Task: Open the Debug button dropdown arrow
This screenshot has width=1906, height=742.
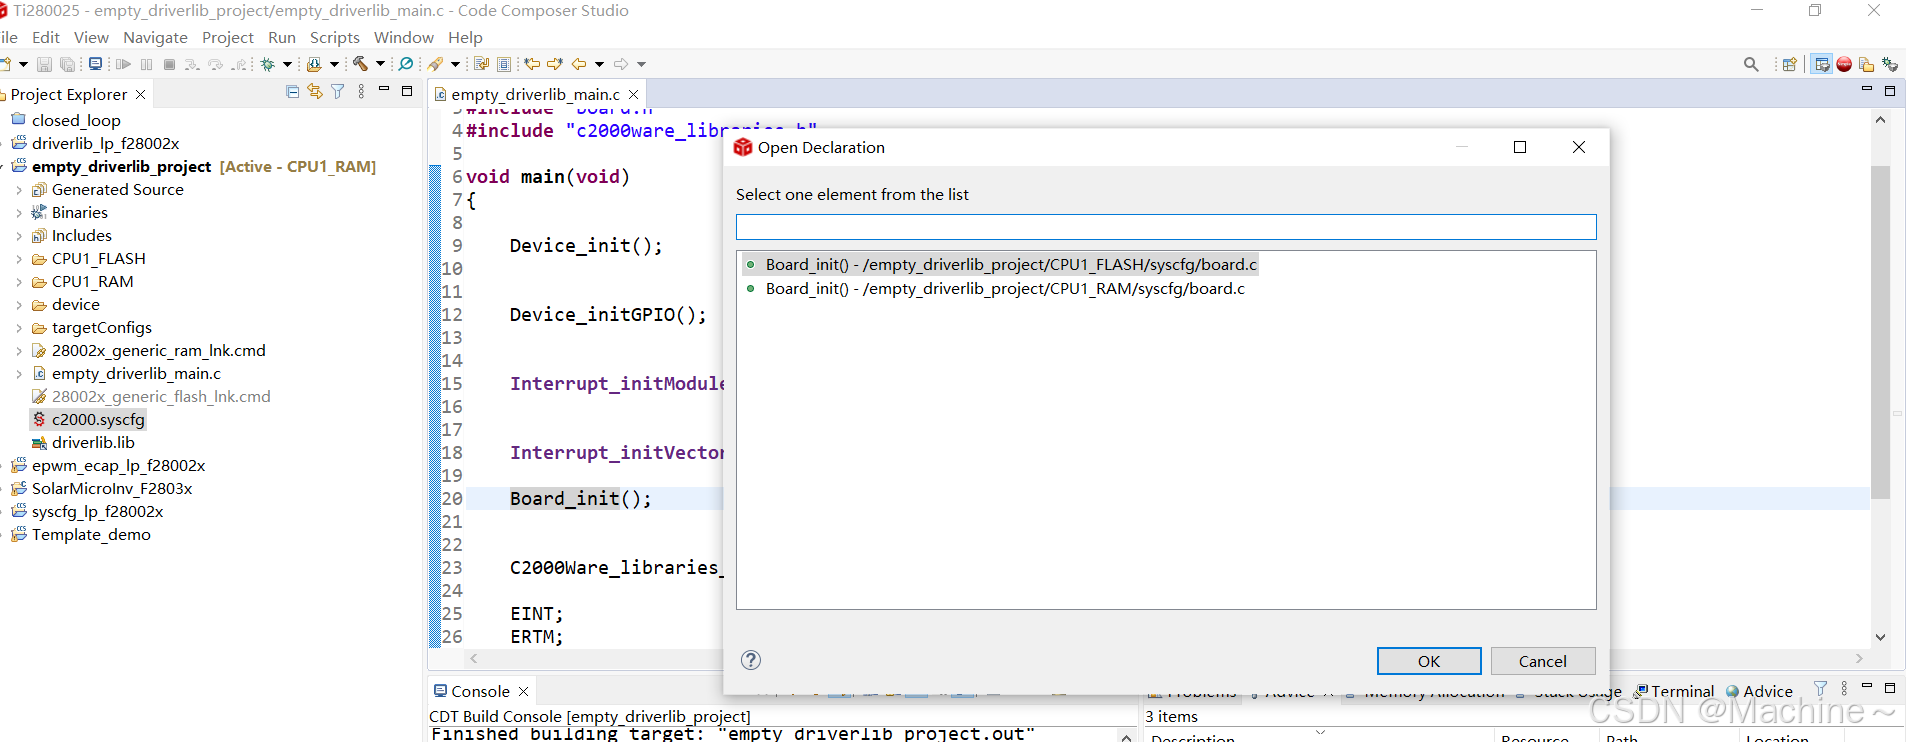Action: (287, 64)
